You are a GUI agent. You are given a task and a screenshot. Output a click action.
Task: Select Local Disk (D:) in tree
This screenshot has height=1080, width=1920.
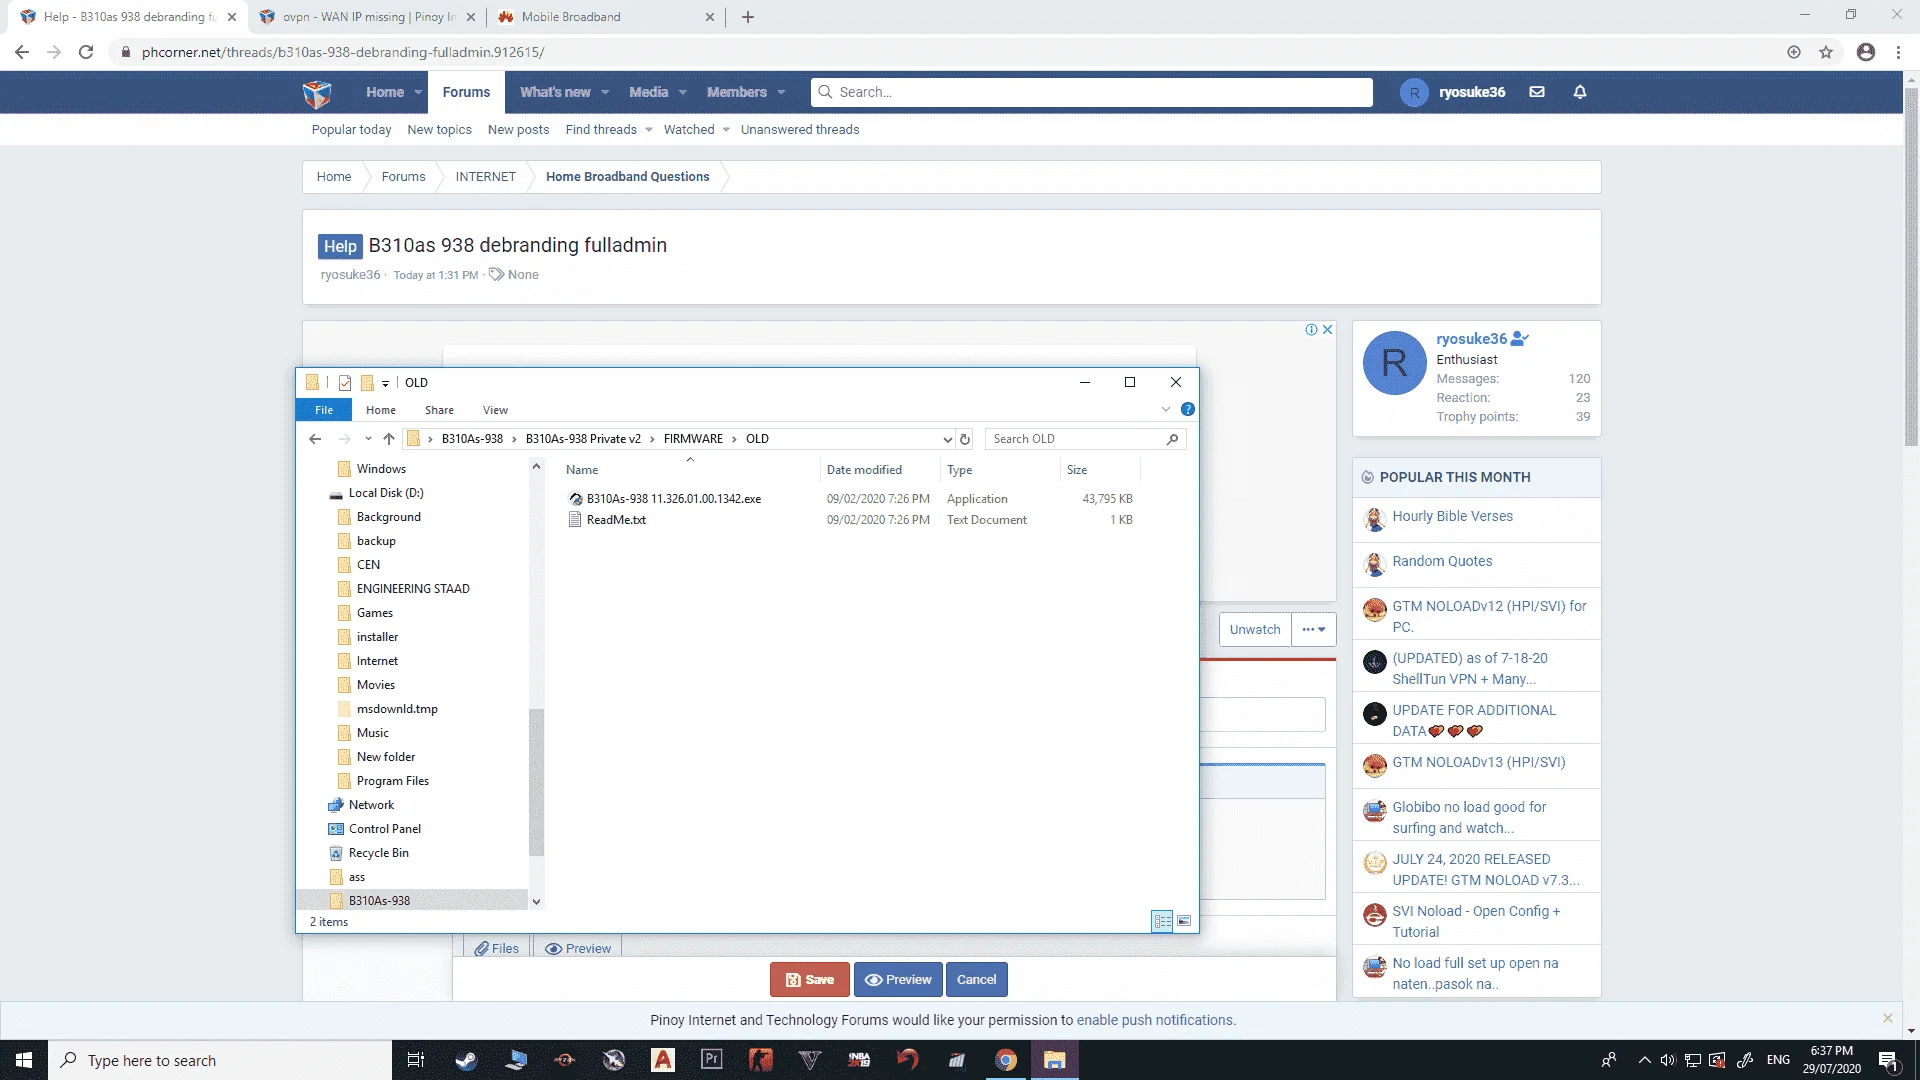pos(386,493)
